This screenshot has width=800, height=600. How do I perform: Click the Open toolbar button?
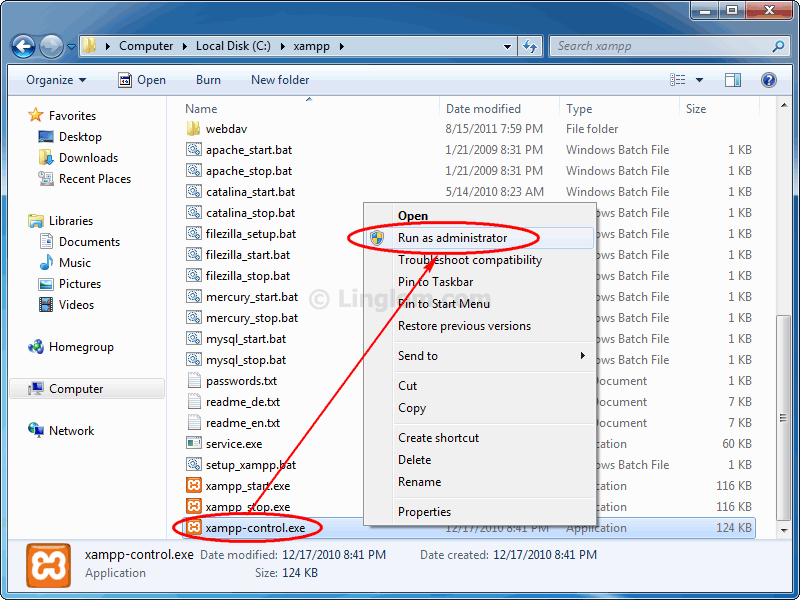(x=142, y=80)
